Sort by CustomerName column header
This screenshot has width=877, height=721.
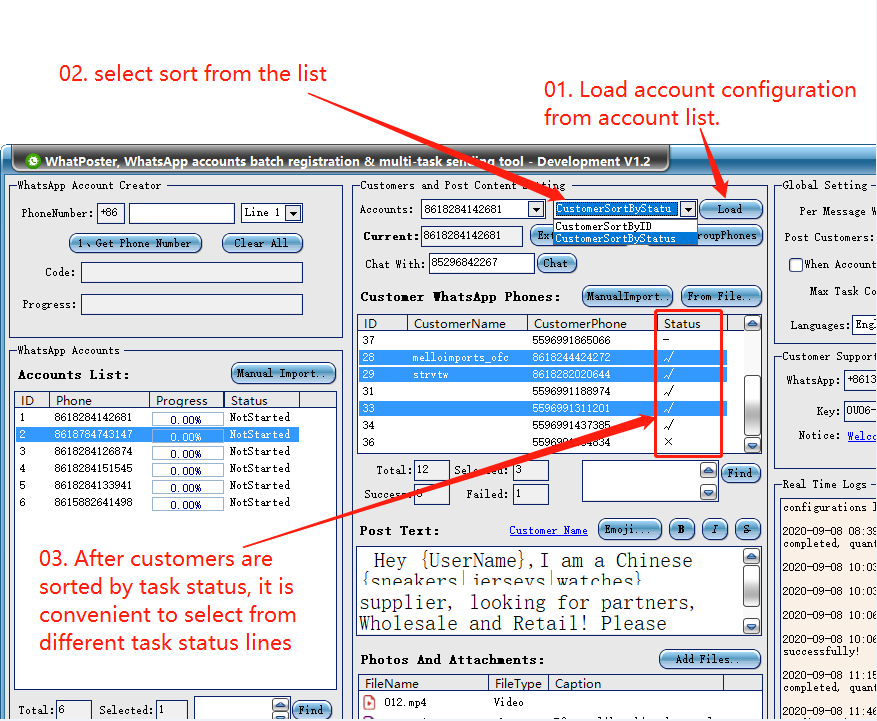(x=467, y=323)
